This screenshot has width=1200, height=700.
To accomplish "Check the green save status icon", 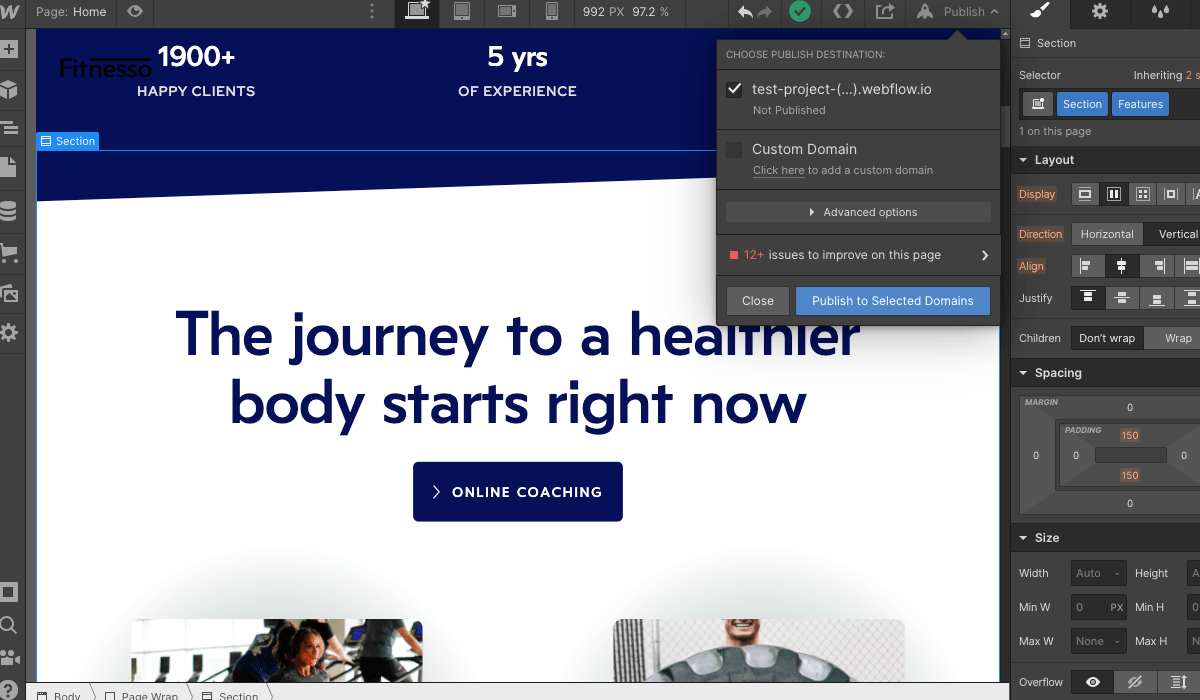I will pos(799,12).
